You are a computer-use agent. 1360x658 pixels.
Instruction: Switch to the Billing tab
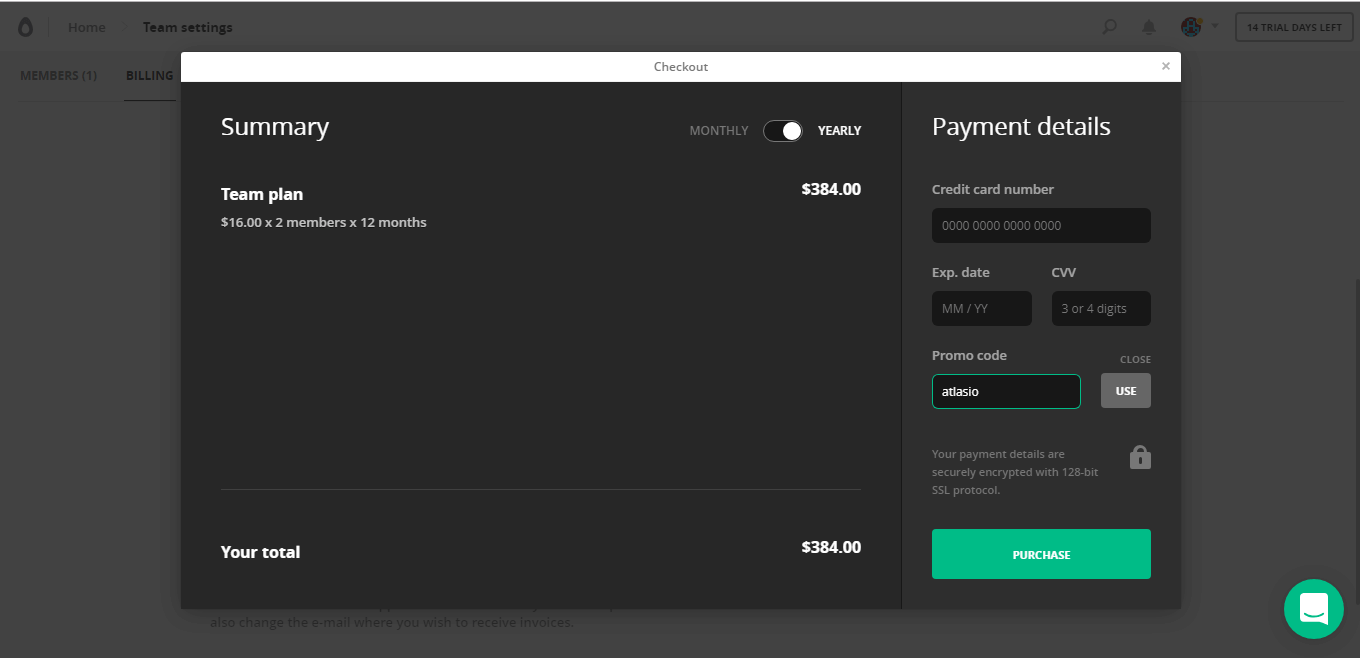click(x=150, y=76)
